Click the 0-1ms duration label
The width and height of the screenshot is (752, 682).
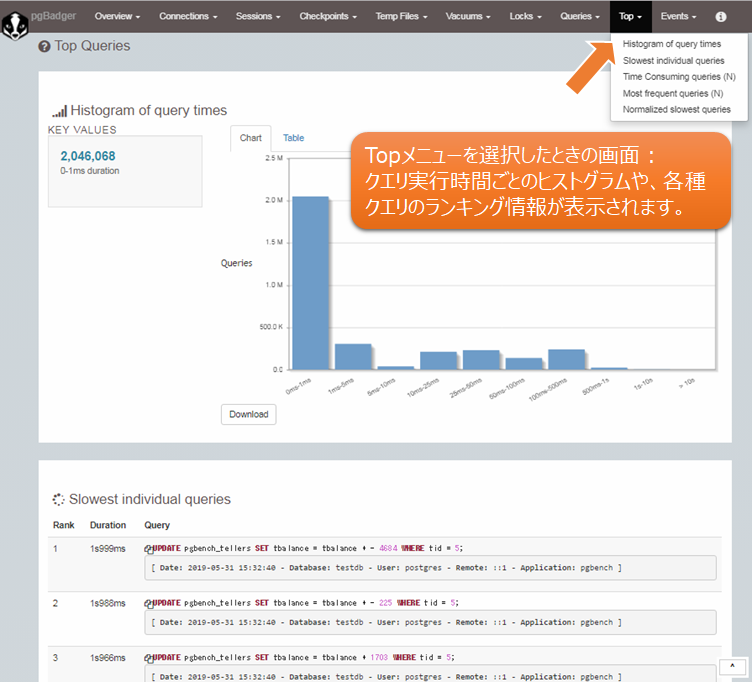tap(90, 171)
